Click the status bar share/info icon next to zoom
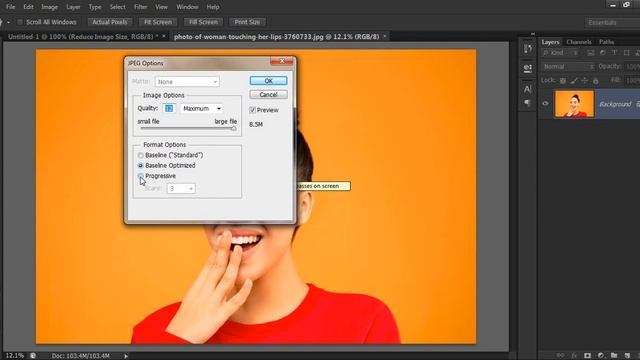Image resolution: width=640 pixels, height=360 pixels. (x=33, y=356)
